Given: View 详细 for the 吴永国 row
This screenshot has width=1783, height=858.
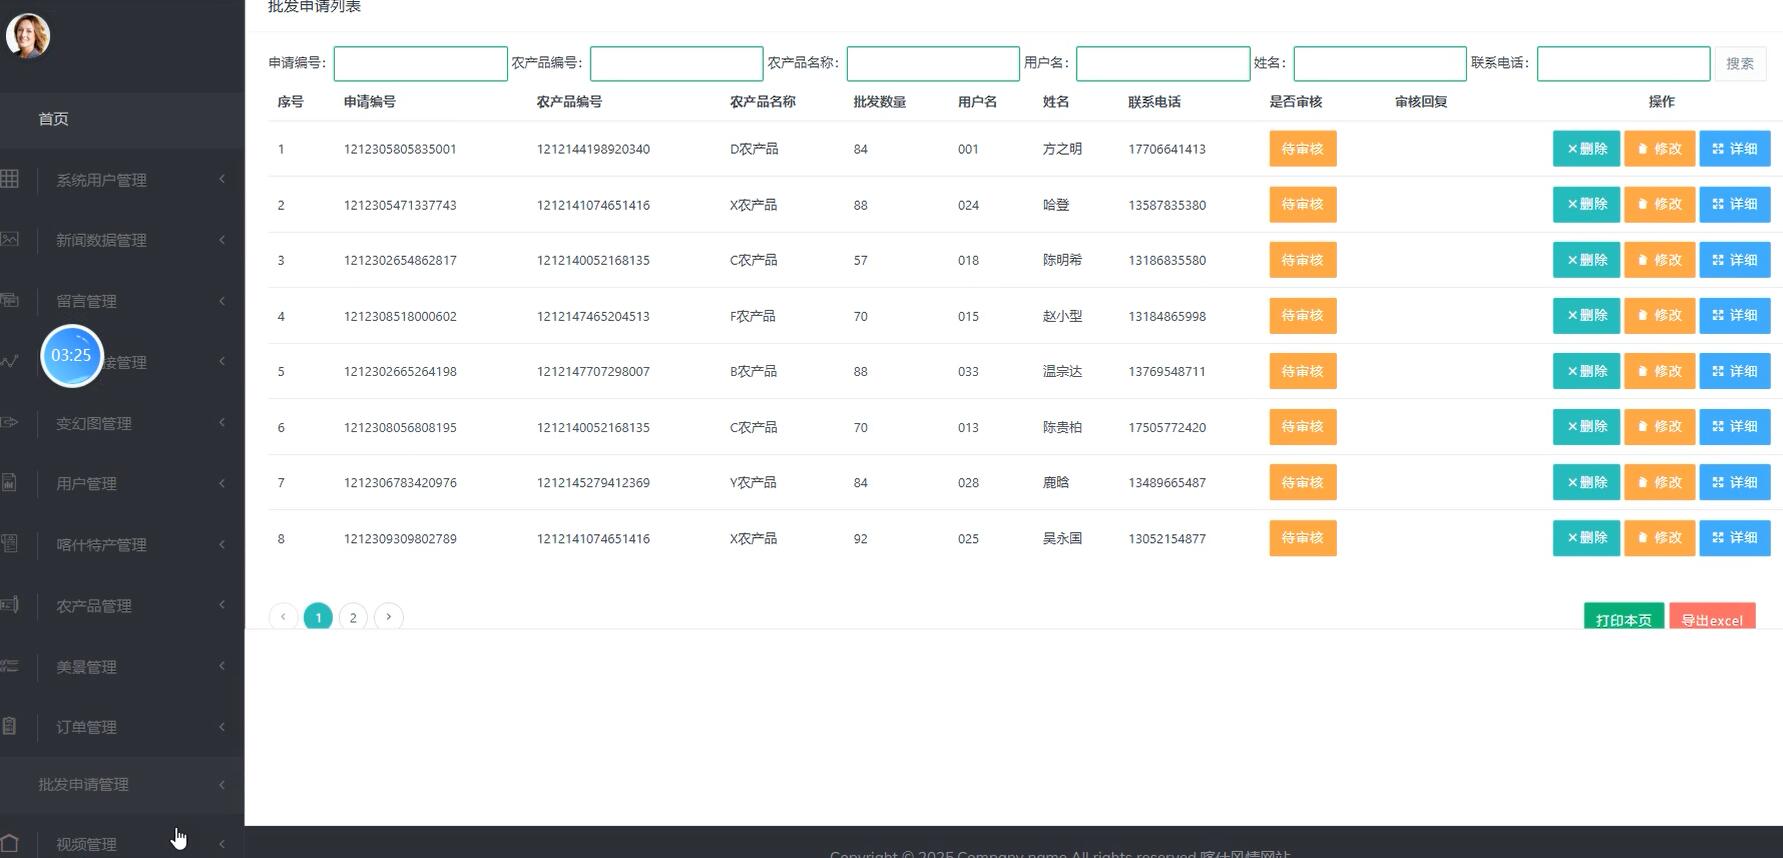Looking at the screenshot, I should tap(1734, 538).
